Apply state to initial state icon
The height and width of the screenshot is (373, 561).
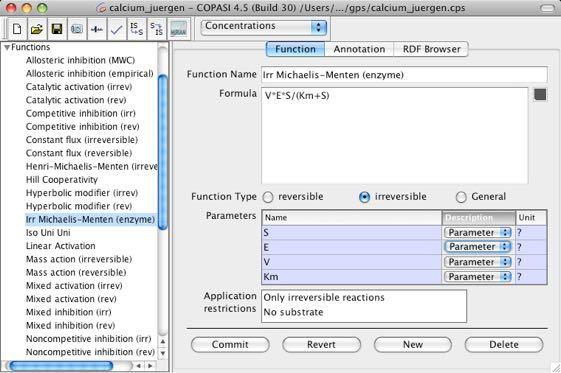156,29
